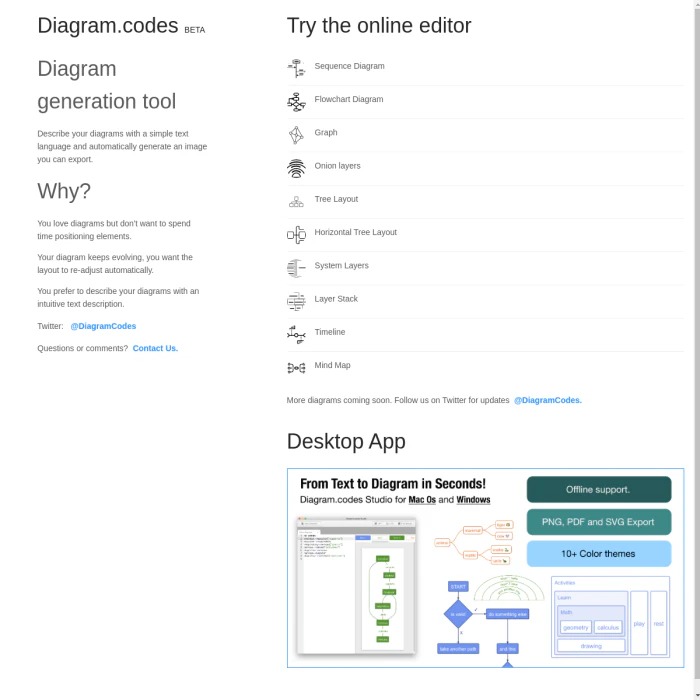Image resolution: width=700 pixels, height=700 pixels.
Task: Open the Tree Layout editor link
Action: click(336, 199)
